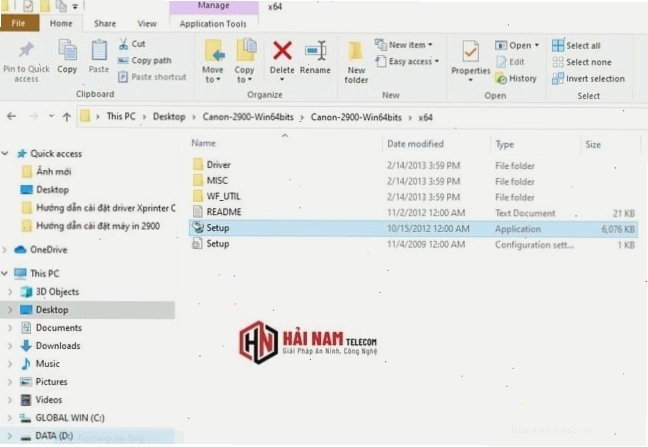The width and height of the screenshot is (648, 447).
Task: Cut the selected file with scissors
Action: [132, 44]
